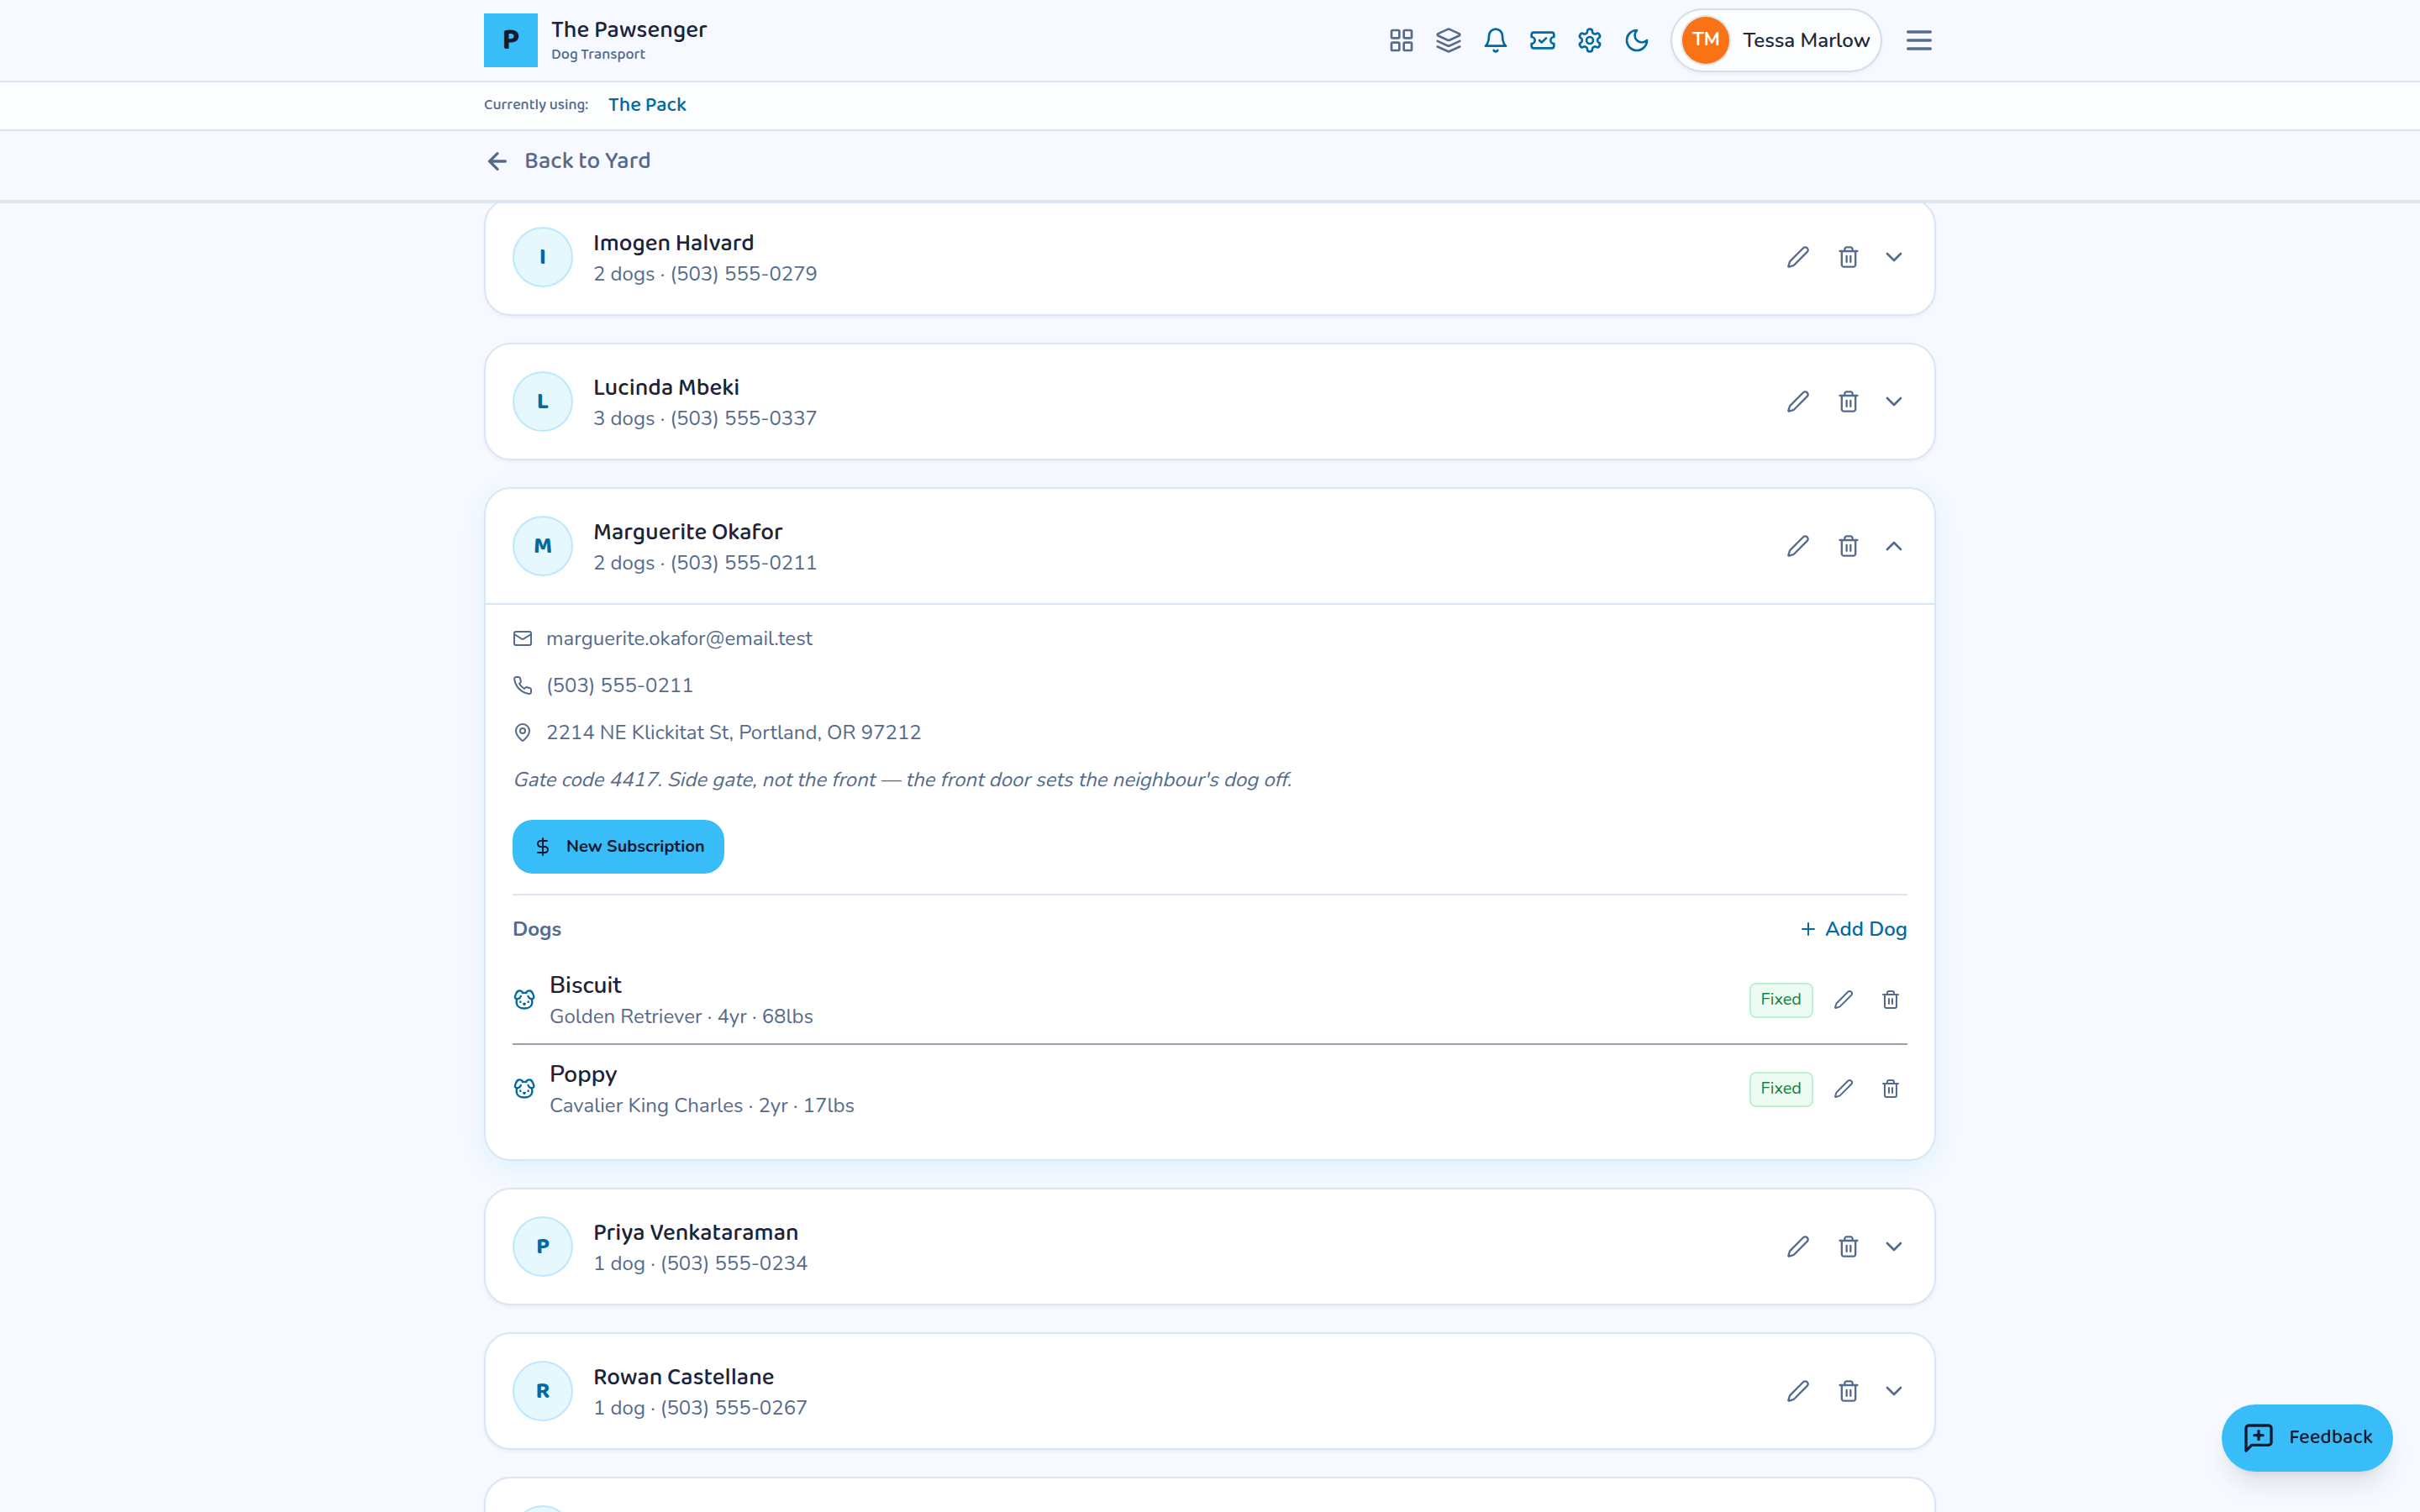Click the Add Dog link
Screen dimensions: 2420x1512
click(1853, 929)
